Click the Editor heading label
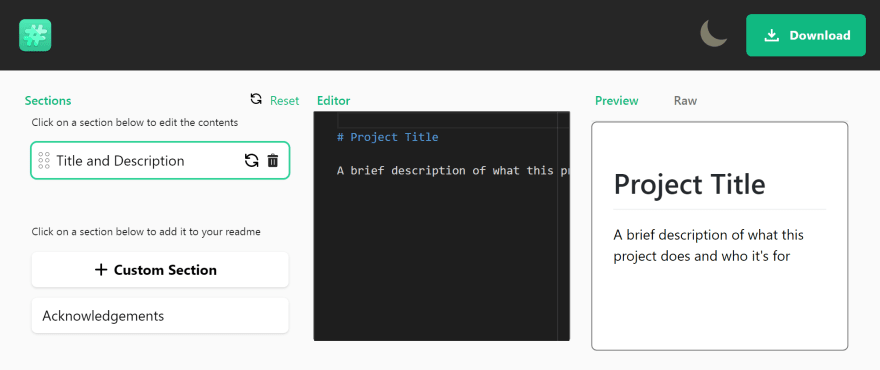Image resolution: width=880 pixels, height=370 pixels. click(333, 101)
